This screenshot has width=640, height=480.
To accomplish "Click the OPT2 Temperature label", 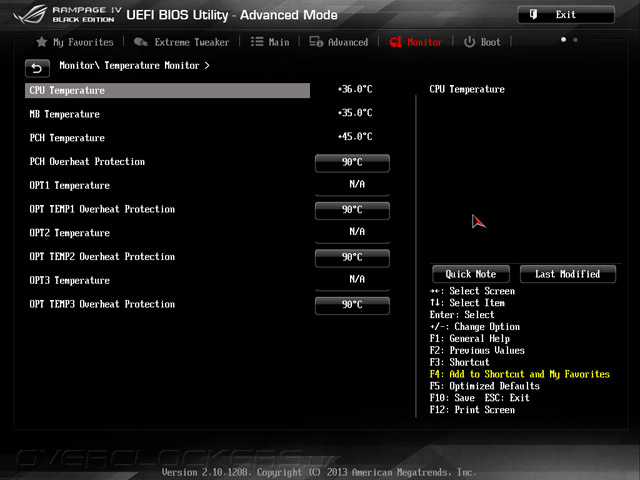I will click(69, 233).
